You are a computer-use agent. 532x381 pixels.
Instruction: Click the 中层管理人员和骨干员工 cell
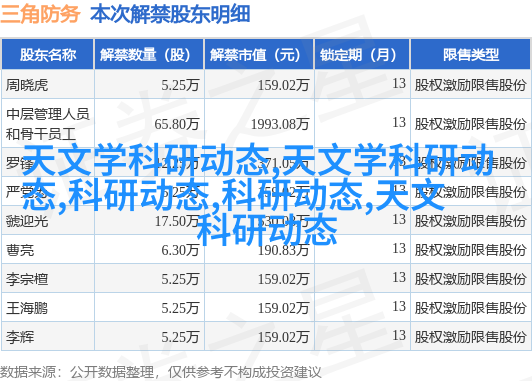(48, 124)
